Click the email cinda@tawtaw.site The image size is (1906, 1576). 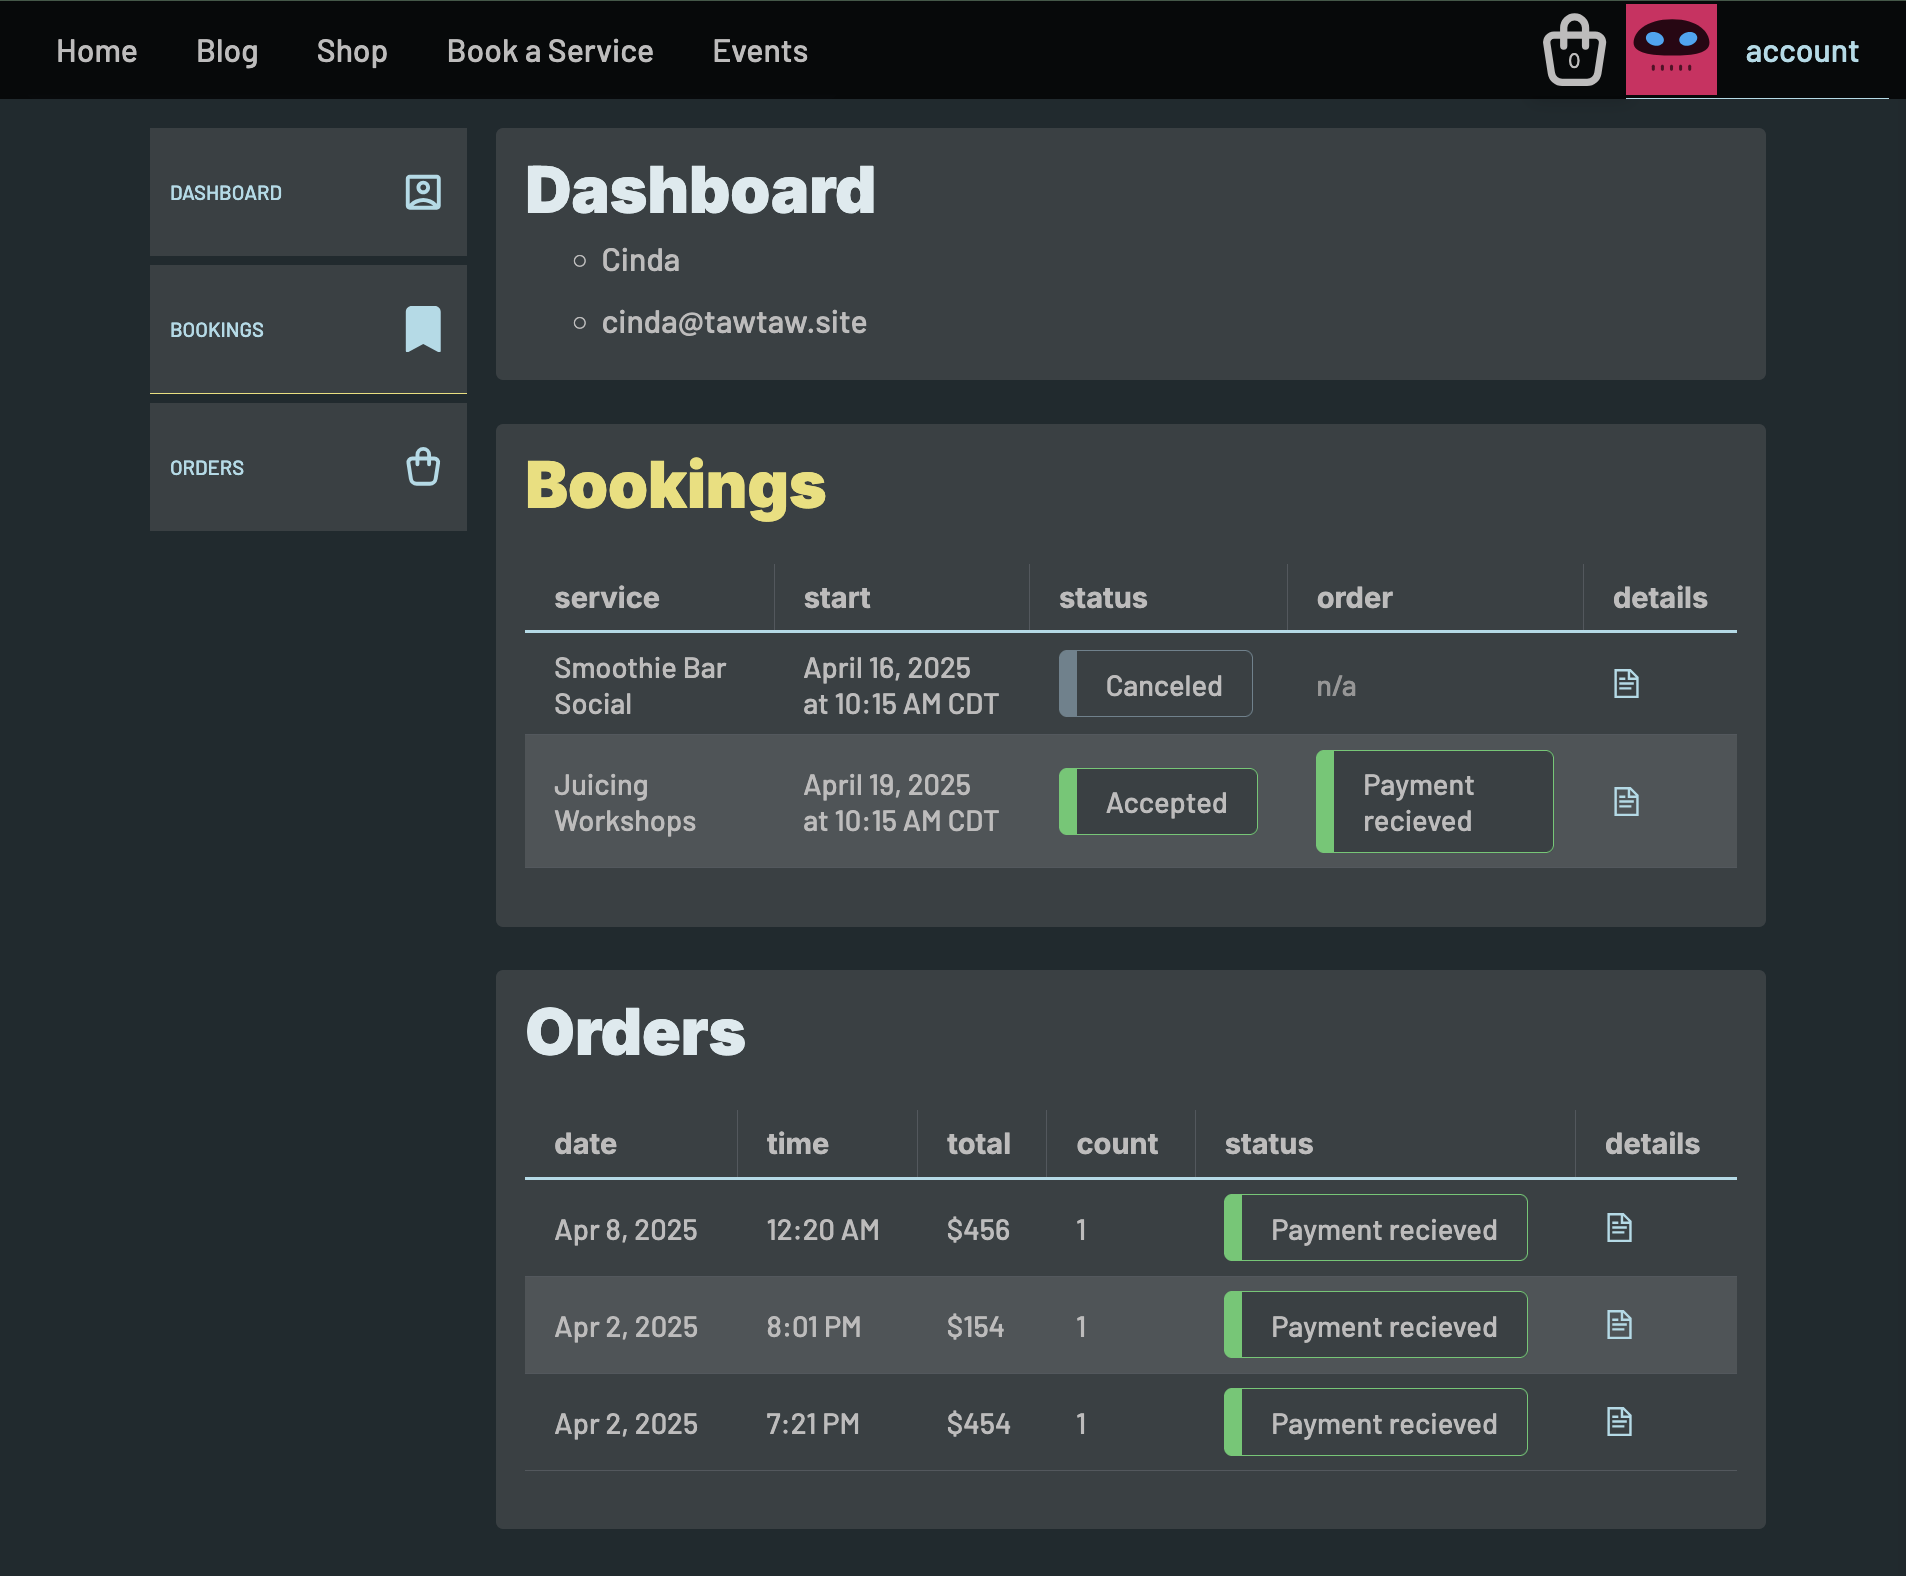pyautogui.click(x=734, y=322)
